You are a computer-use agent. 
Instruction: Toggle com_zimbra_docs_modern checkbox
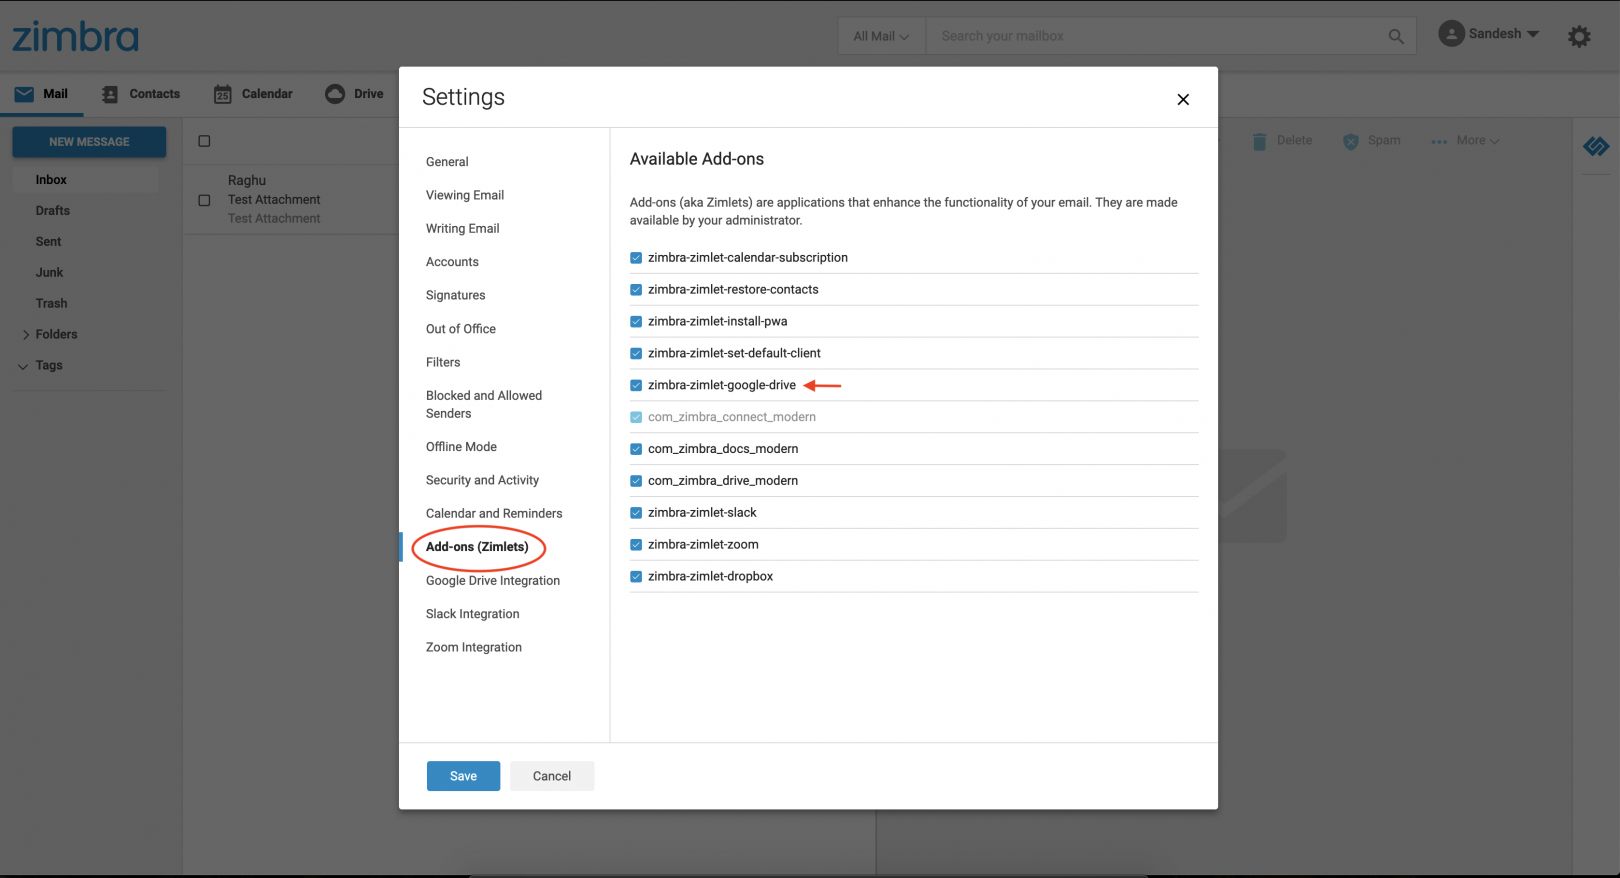[636, 449]
